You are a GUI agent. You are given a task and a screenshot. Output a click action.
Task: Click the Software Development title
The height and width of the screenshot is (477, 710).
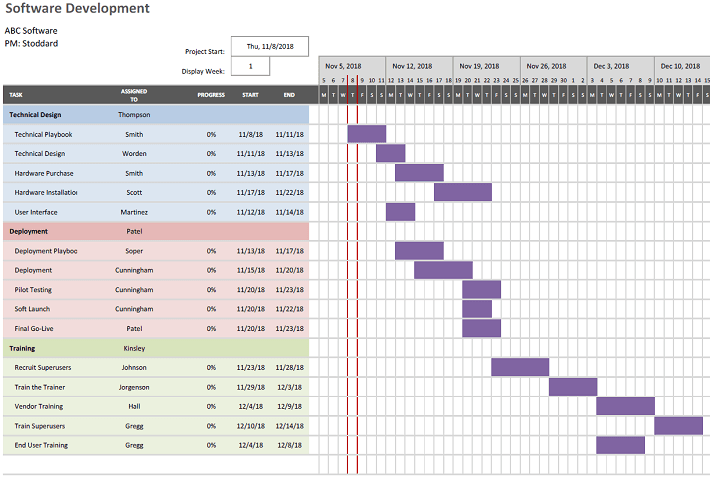[77, 8]
